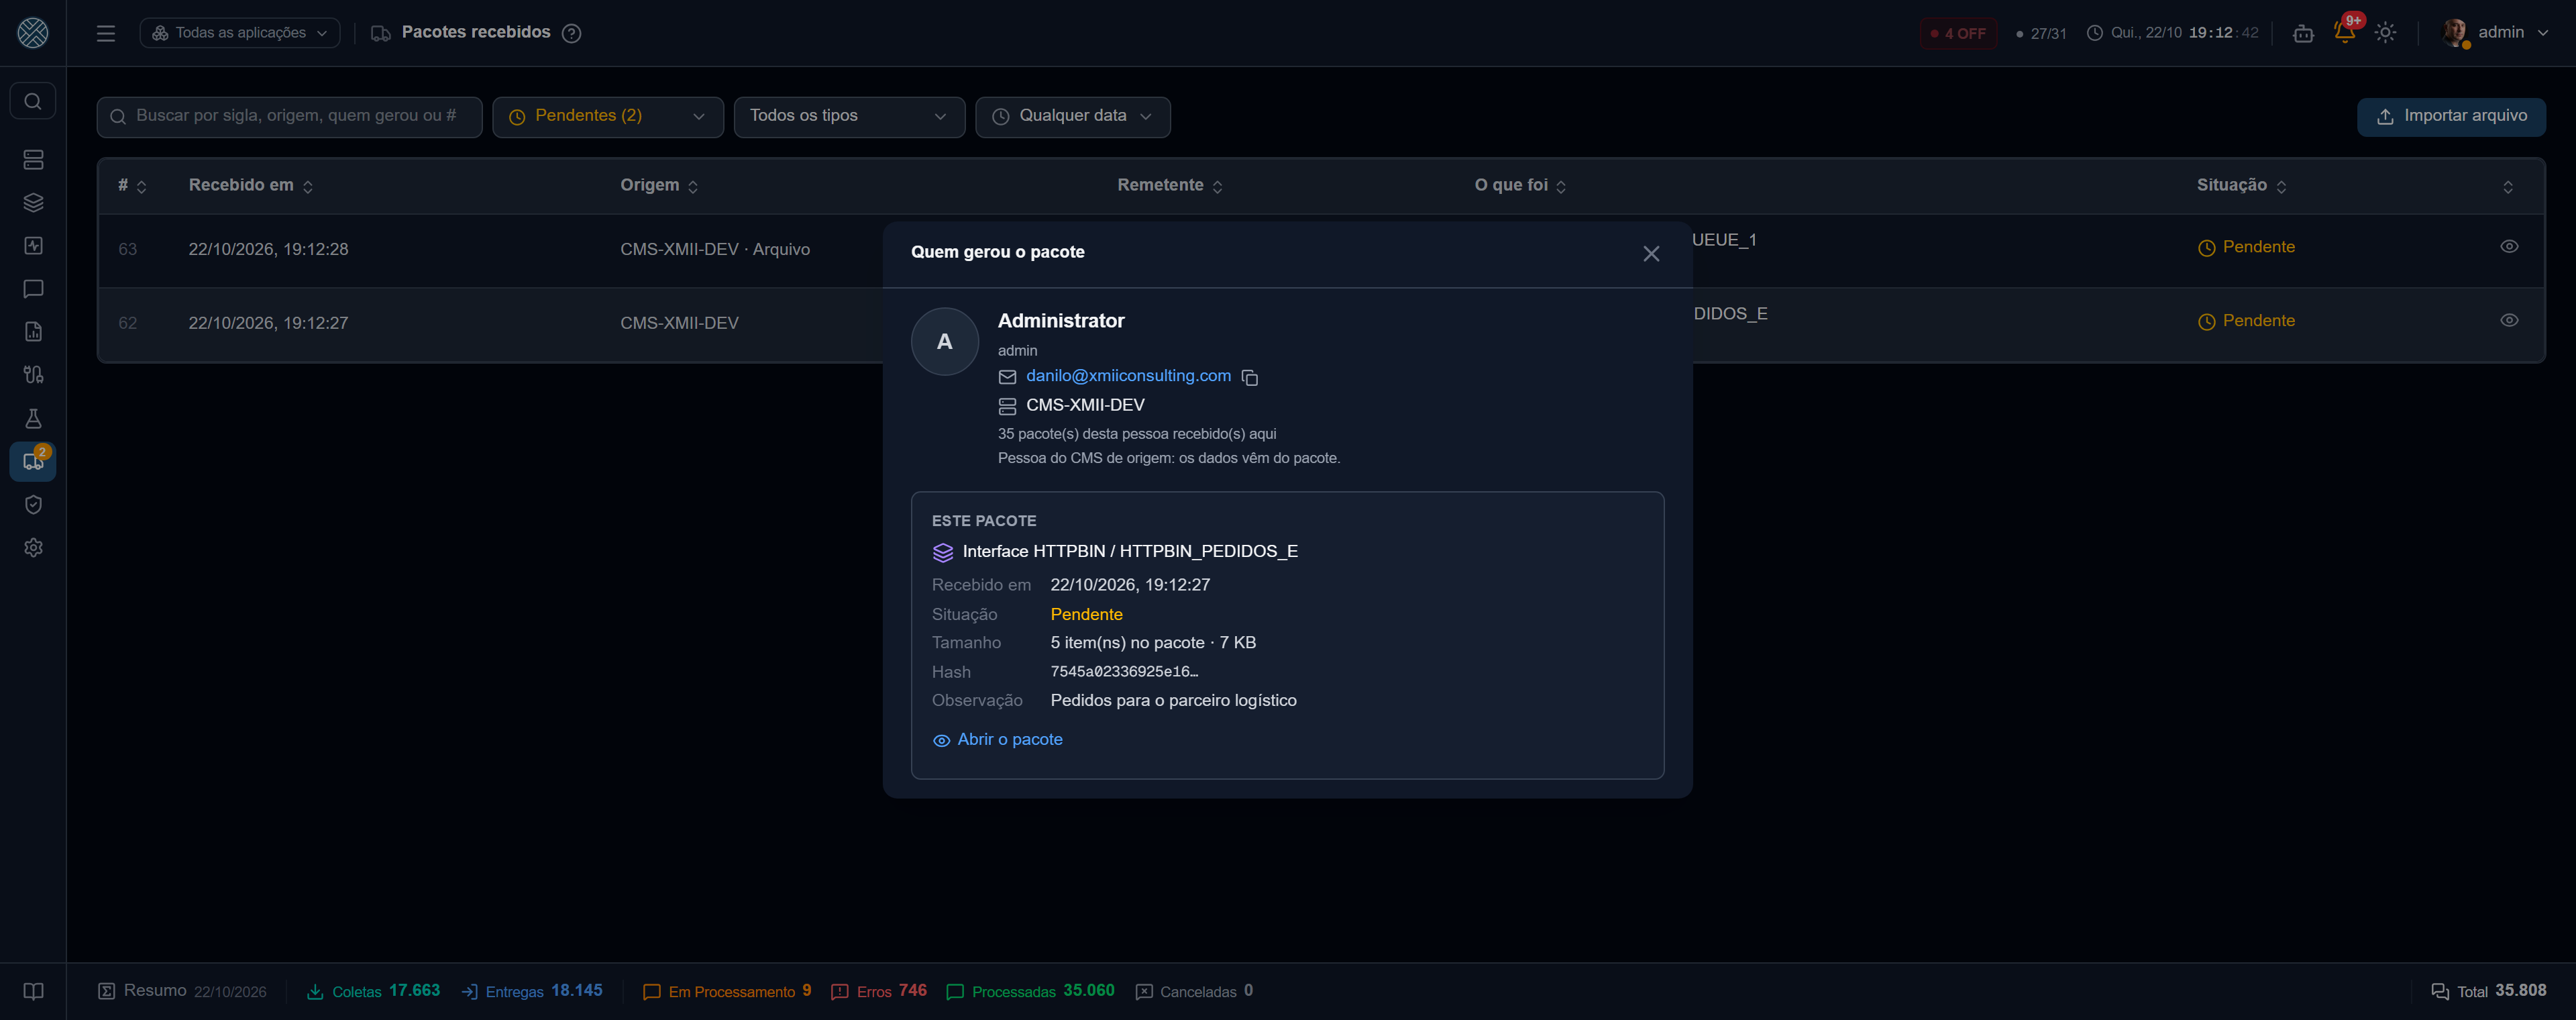
Task: Copy the email address with the copy icon
Action: coord(1249,377)
